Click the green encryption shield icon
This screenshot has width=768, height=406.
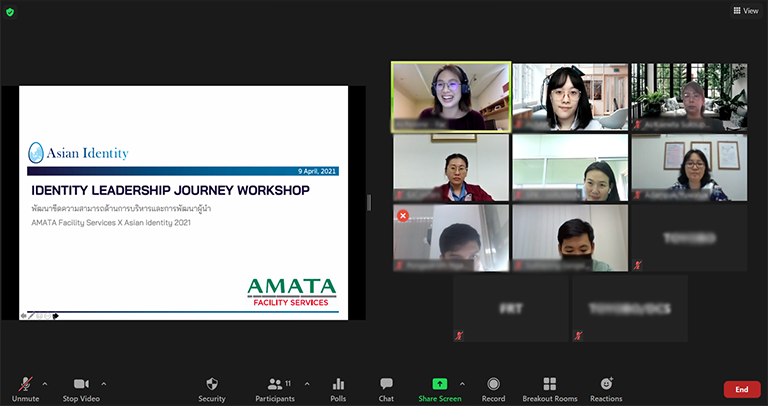(10, 11)
